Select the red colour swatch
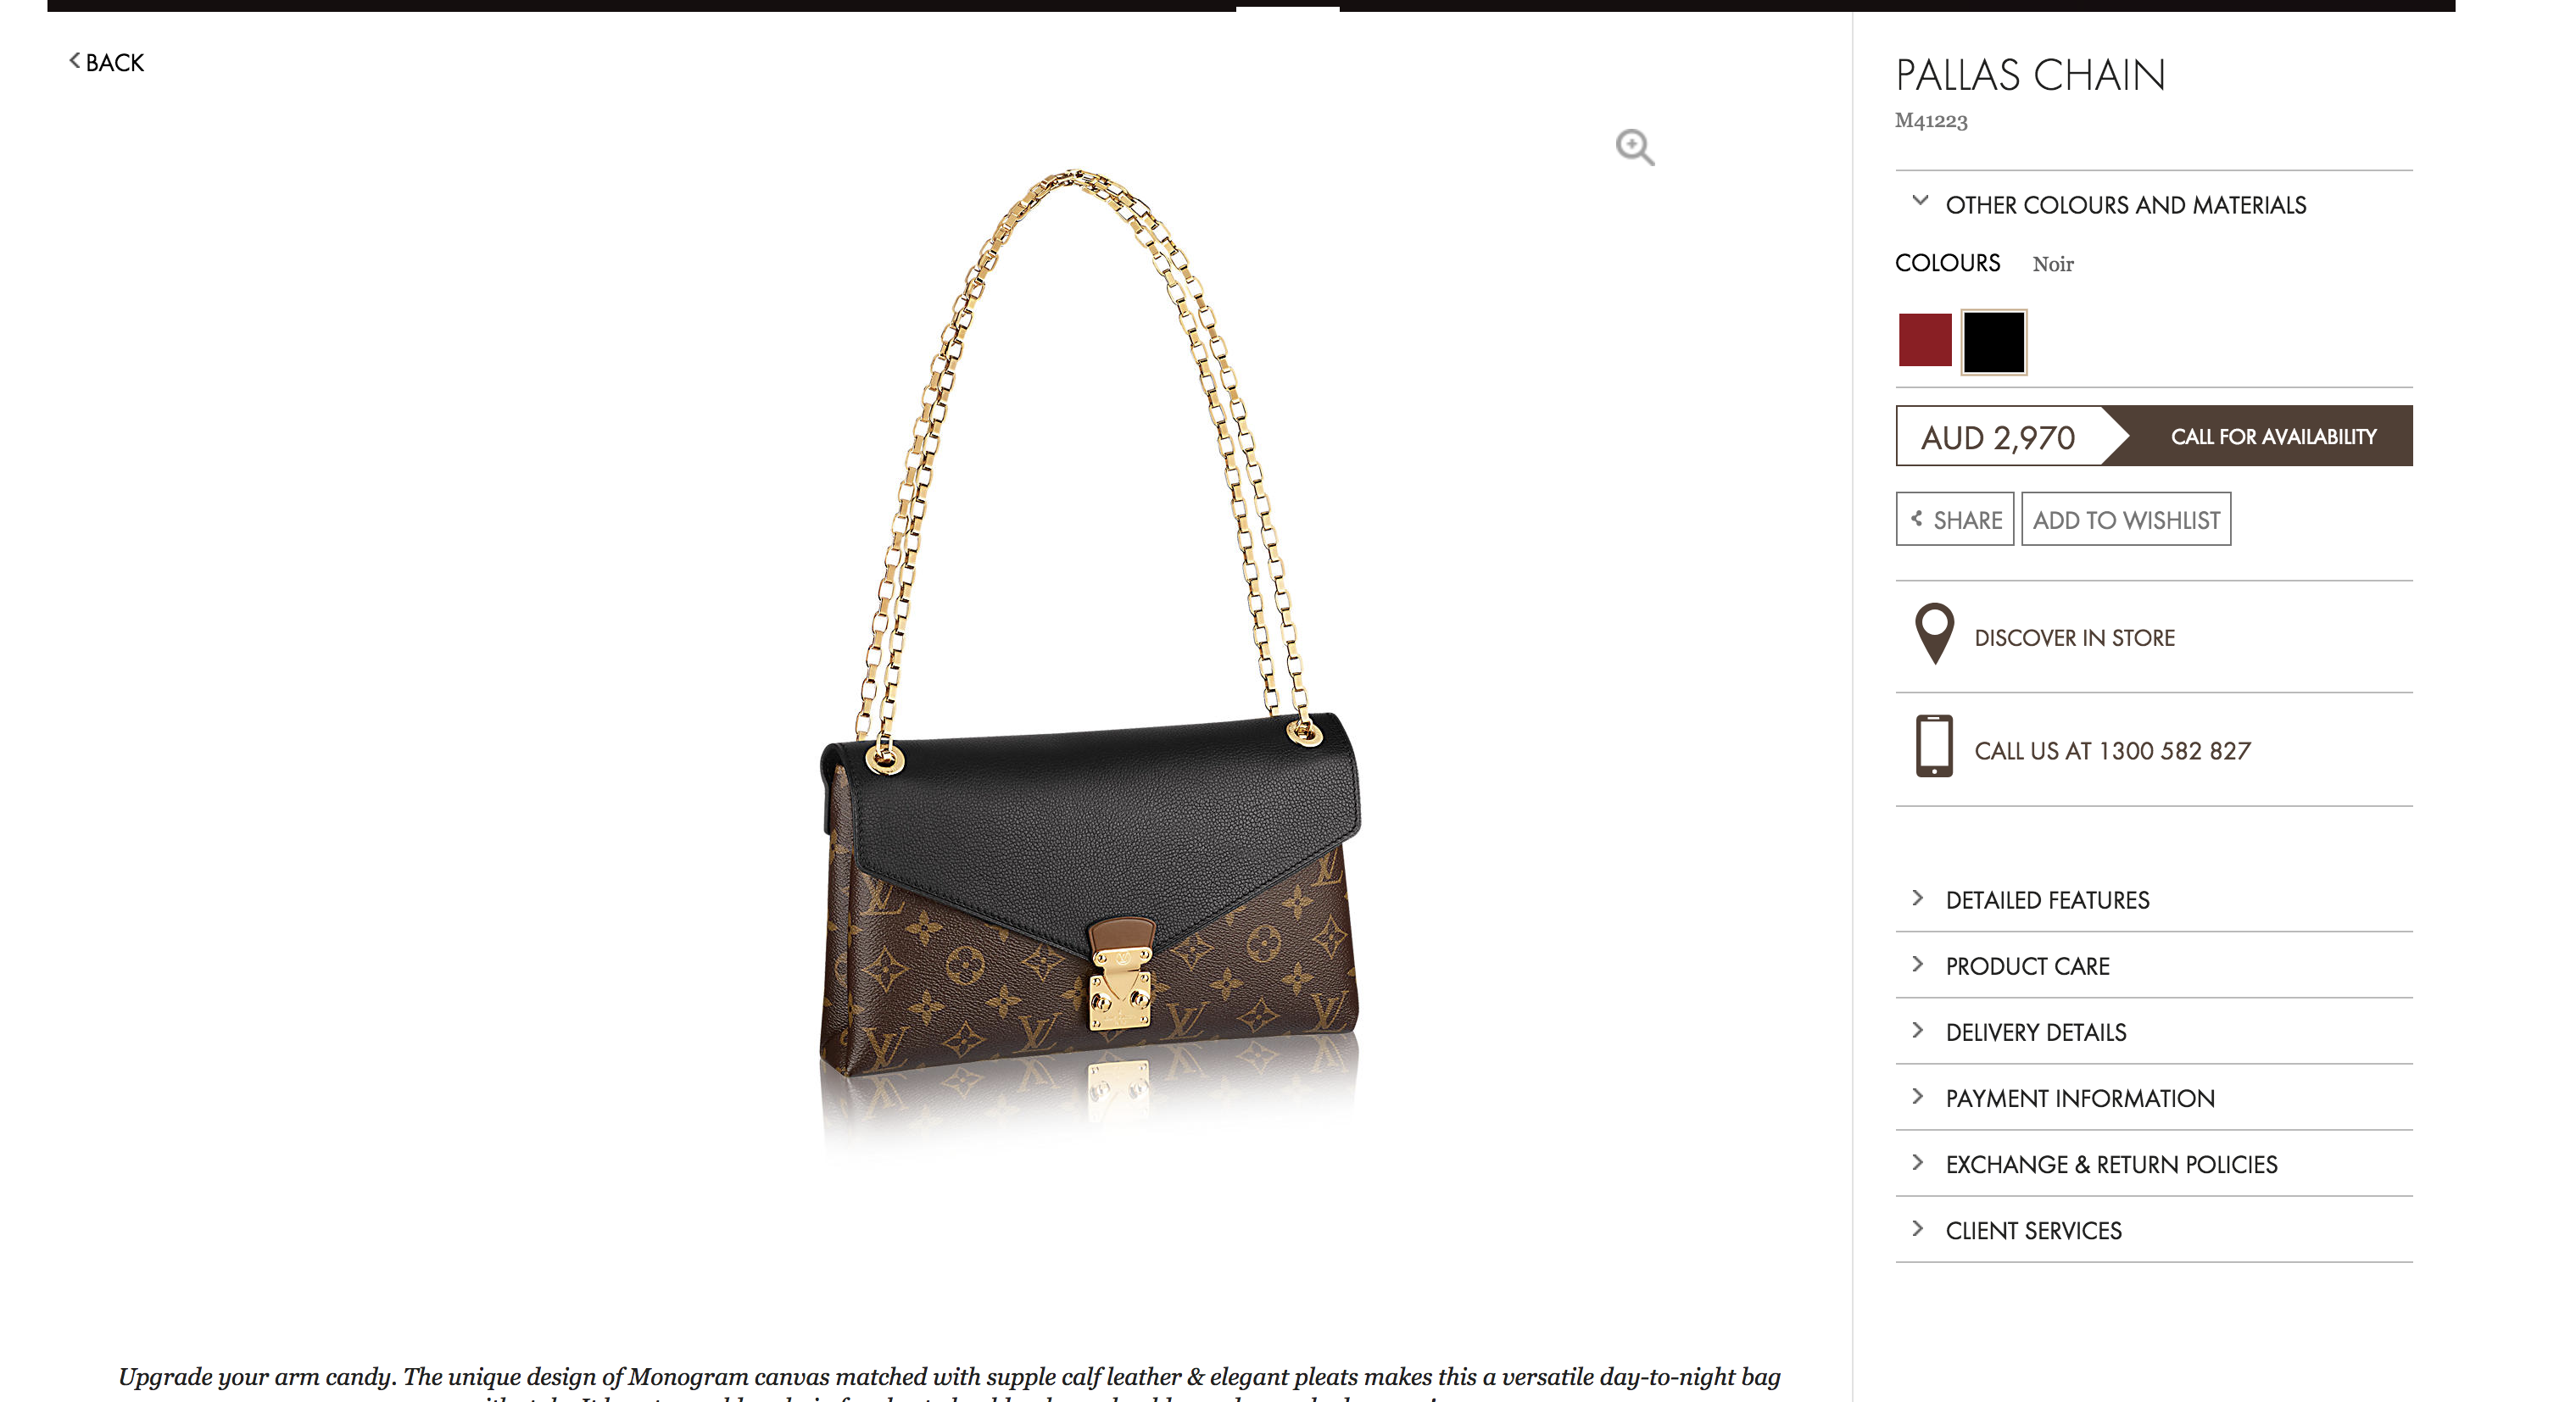The image size is (2576, 1402). (1925, 340)
